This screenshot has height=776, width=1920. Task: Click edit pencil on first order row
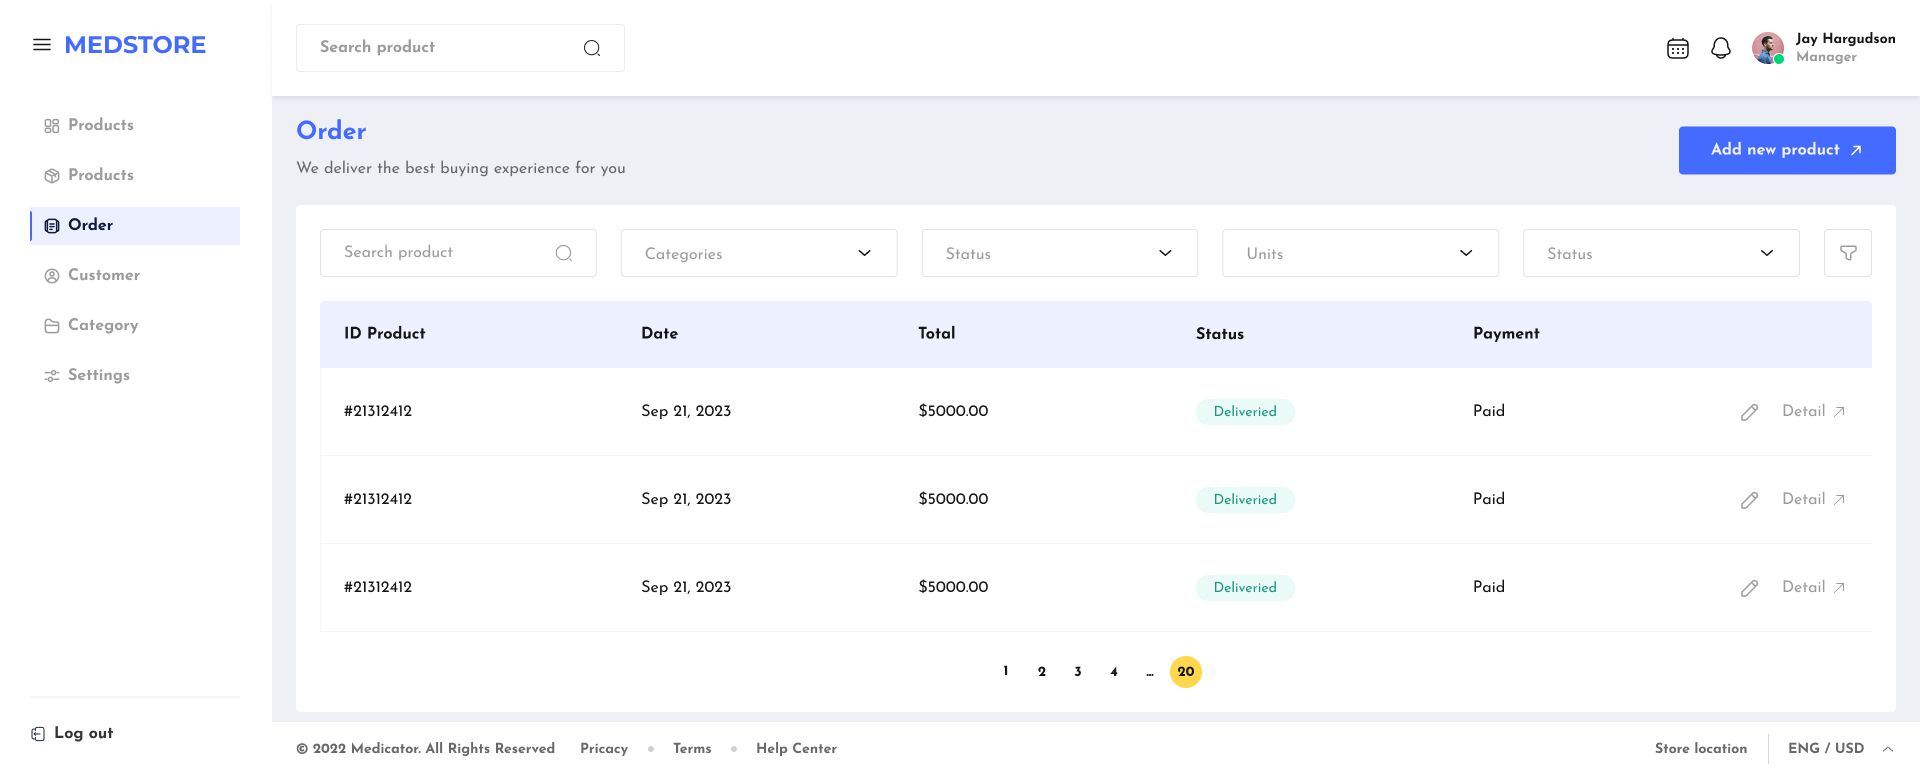click(x=1749, y=412)
